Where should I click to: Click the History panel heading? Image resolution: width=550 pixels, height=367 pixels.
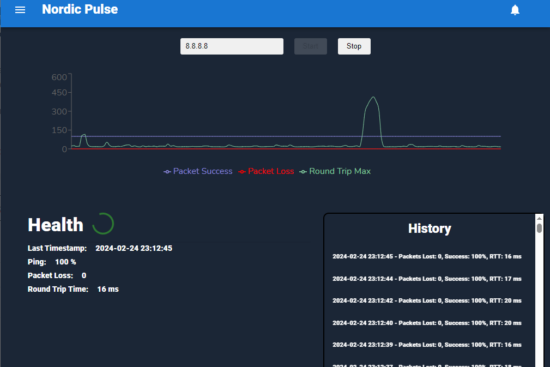point(430,228)
